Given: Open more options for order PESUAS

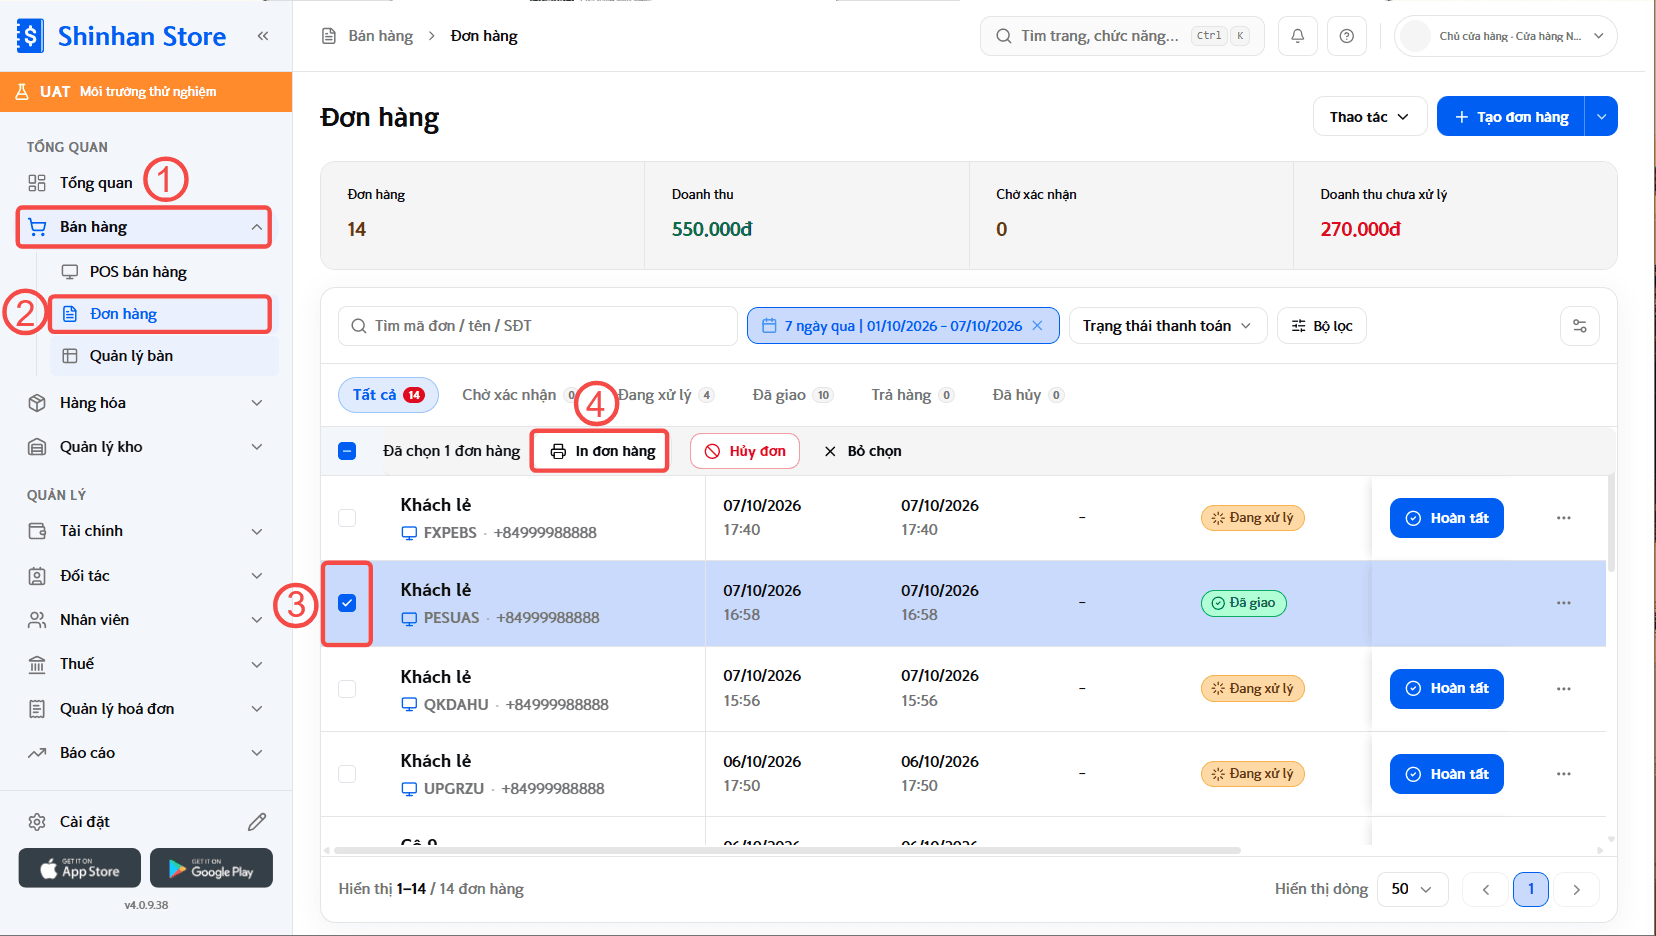Looking at the screenshot, I should pyautogui.click(x=1564, y=603).
